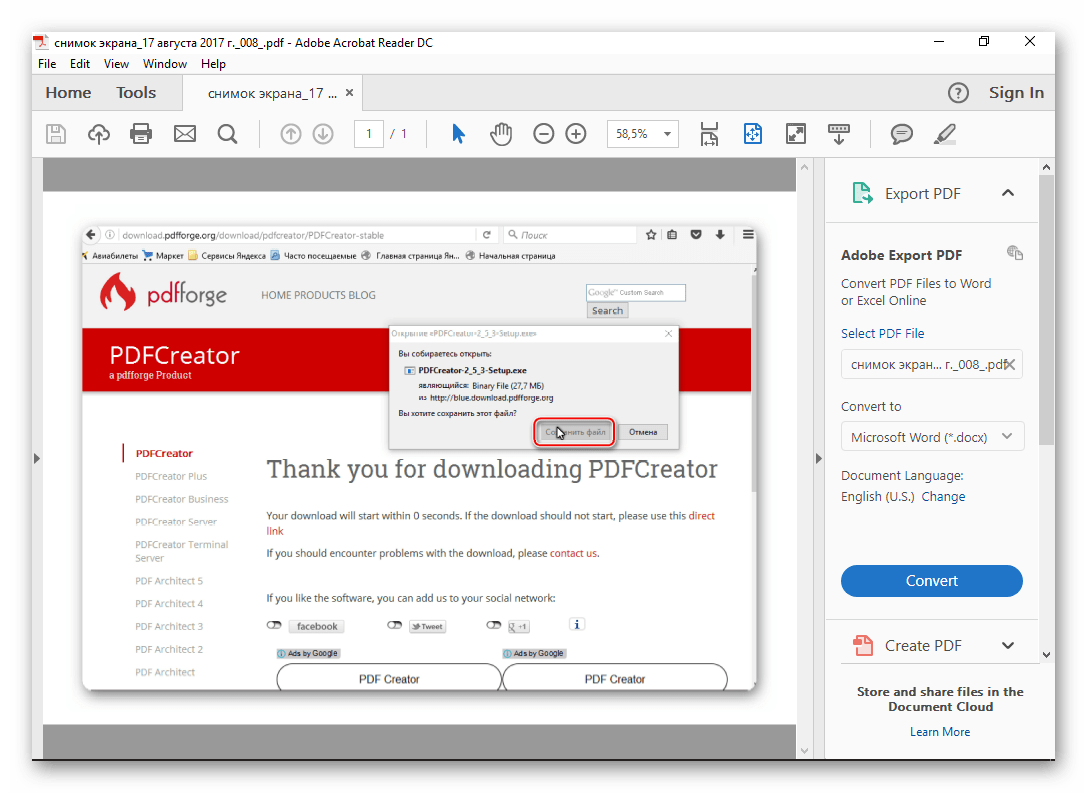This screenshot has width=1088, height=793.
Task: Click the Create PDF panel icon
Action: coord(862,646)
